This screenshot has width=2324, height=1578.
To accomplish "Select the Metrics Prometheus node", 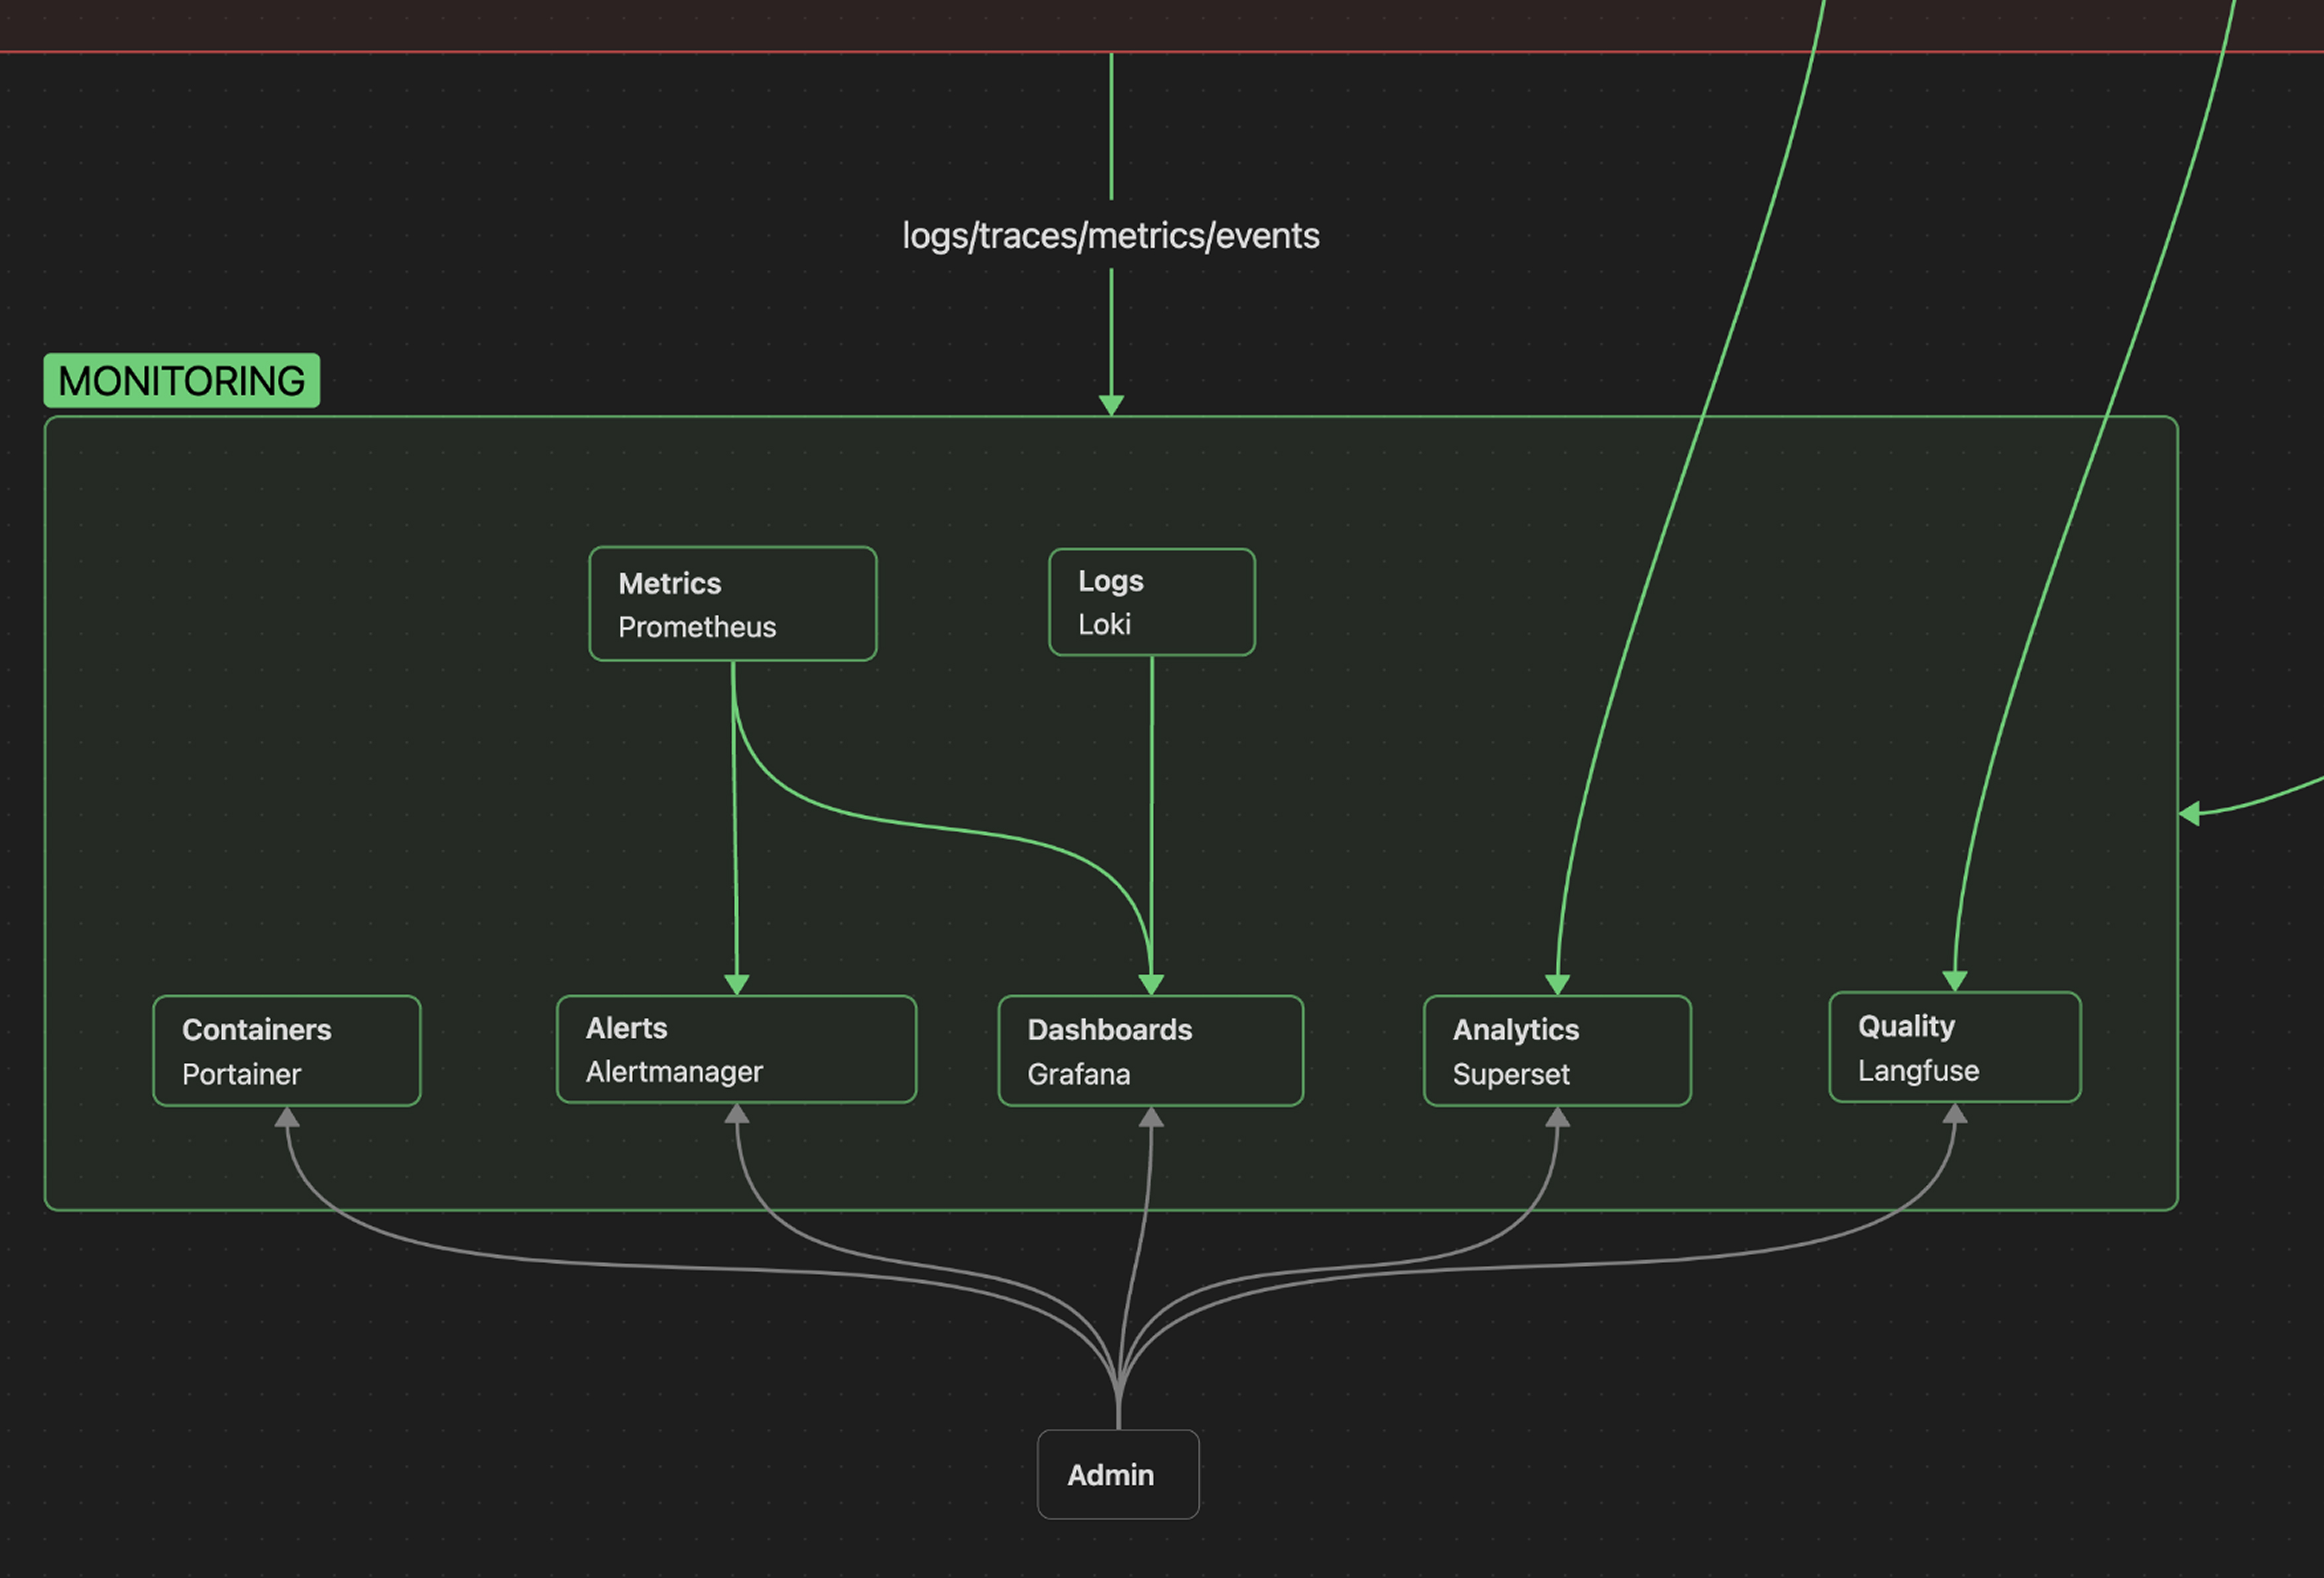I will [x=733, y=604].
